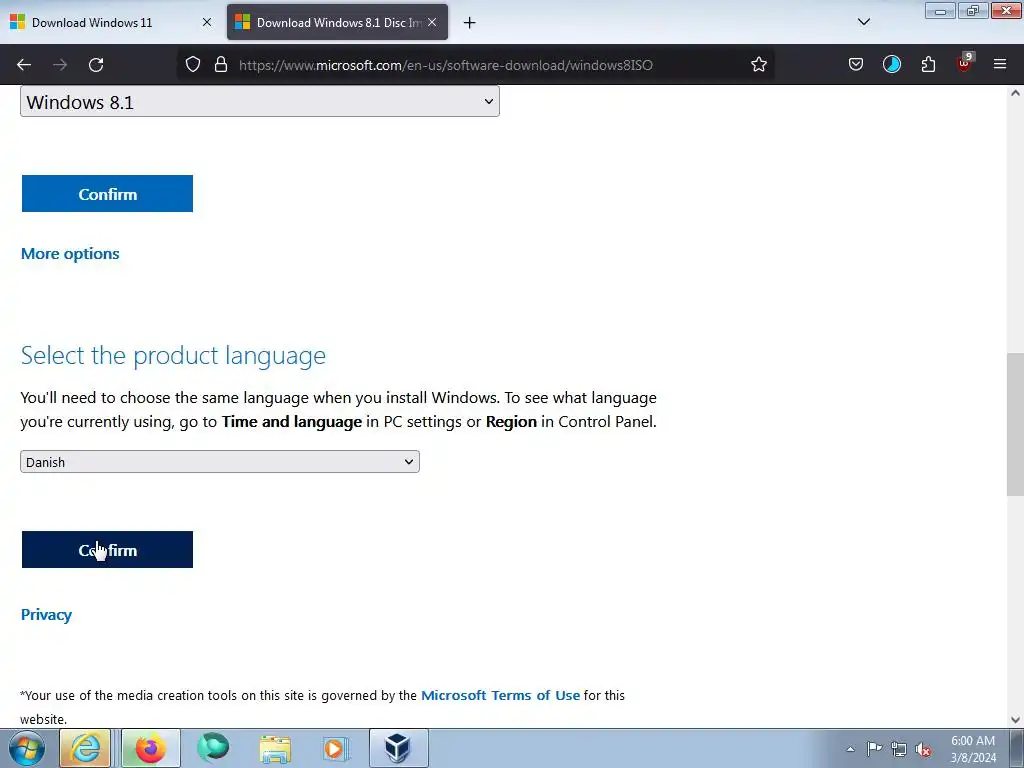The width and height of the screenshot is (1024, 768).
Task: Click the page scrollbar thumb
Action: [1015, 424]
